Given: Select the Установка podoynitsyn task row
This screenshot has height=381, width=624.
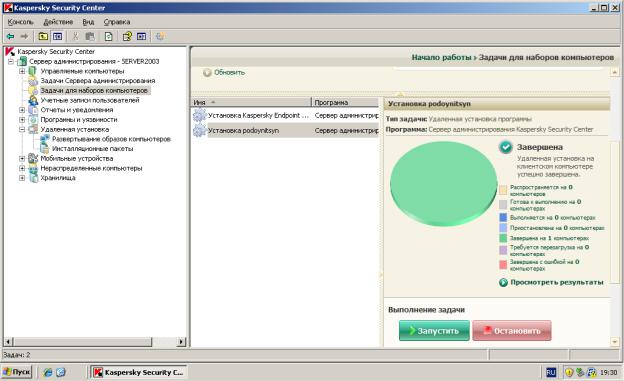Looking at the screenshot, I should [x=285, y=130].
